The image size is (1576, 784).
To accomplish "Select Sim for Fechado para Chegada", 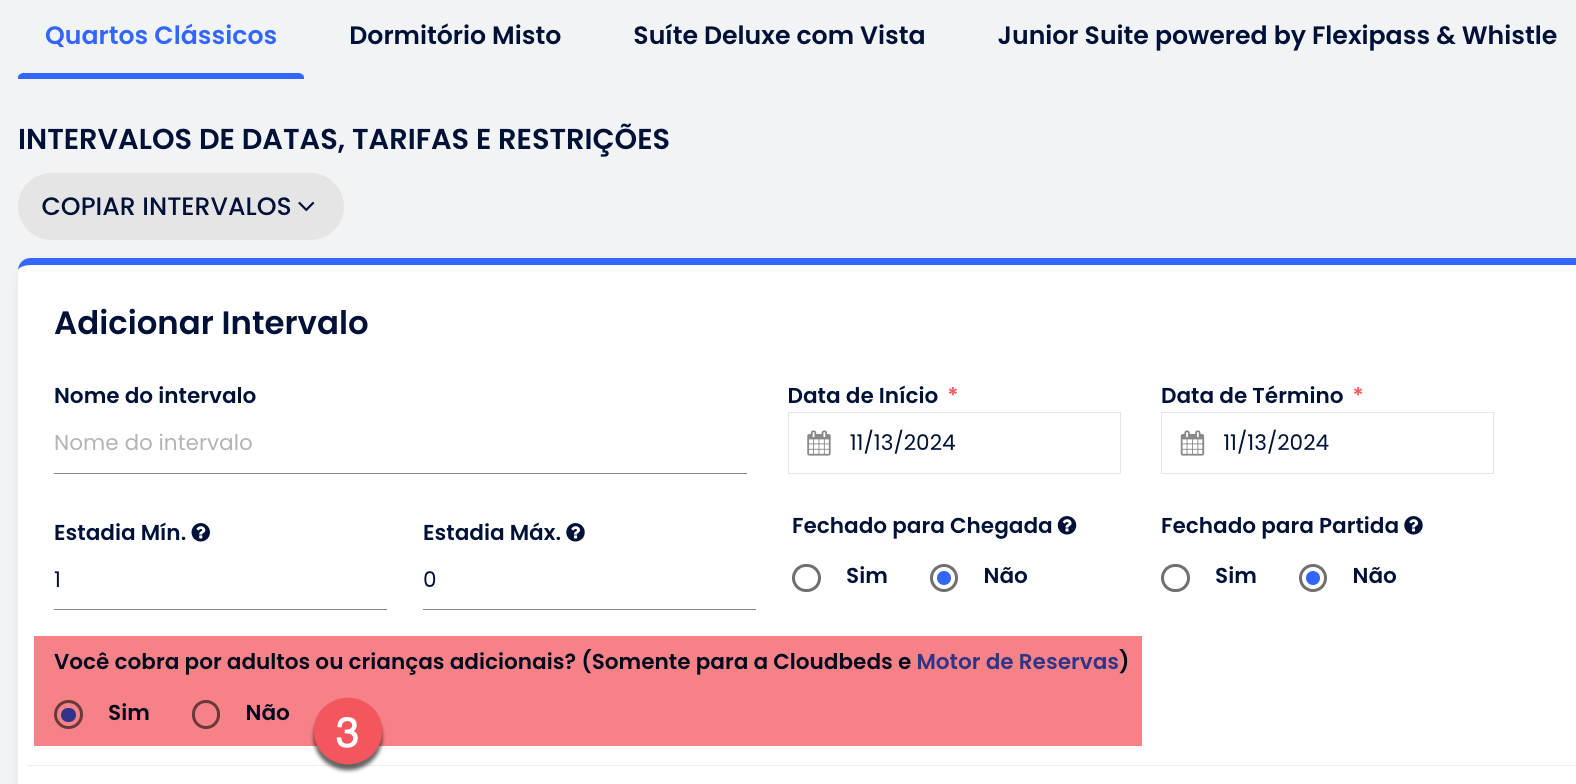I will coord(807,578).
